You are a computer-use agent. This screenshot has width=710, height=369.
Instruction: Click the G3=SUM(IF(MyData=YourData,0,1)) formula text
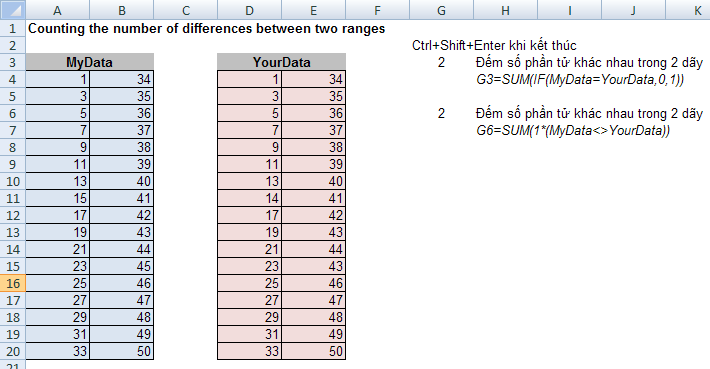coord(580,80)
